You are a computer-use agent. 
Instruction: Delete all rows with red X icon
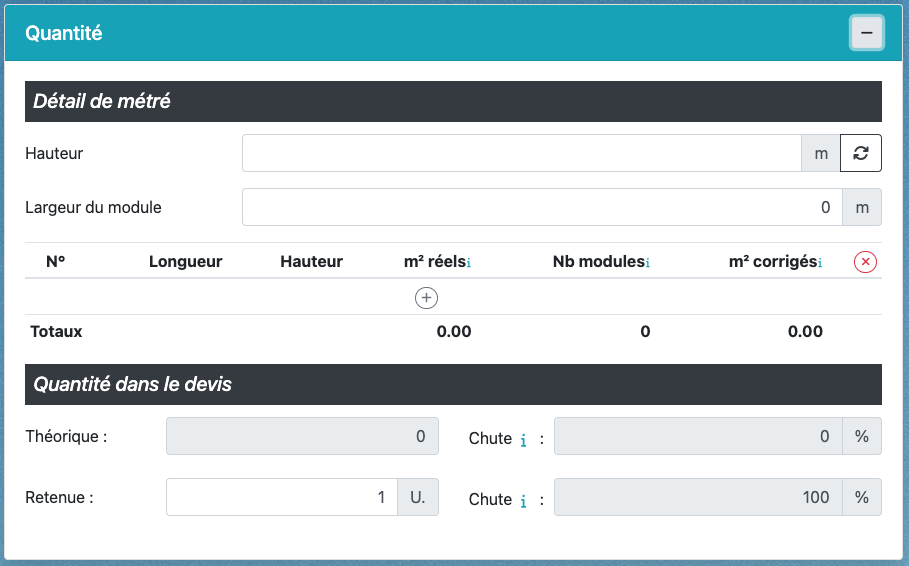(865, 262)
